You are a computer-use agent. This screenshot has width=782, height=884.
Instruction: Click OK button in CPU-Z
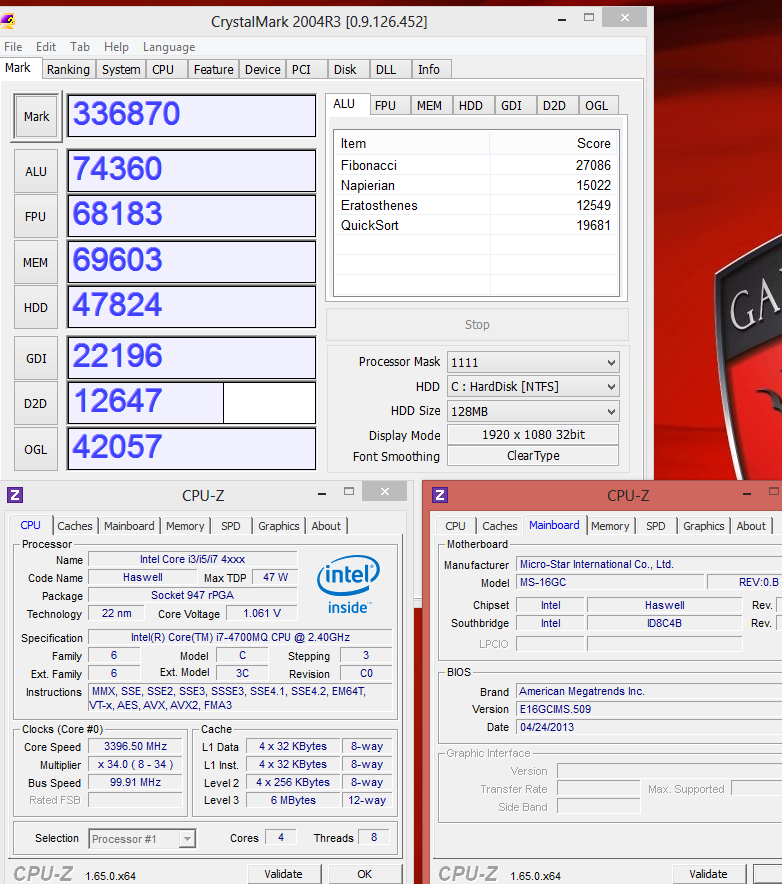(x=365, y=874)
